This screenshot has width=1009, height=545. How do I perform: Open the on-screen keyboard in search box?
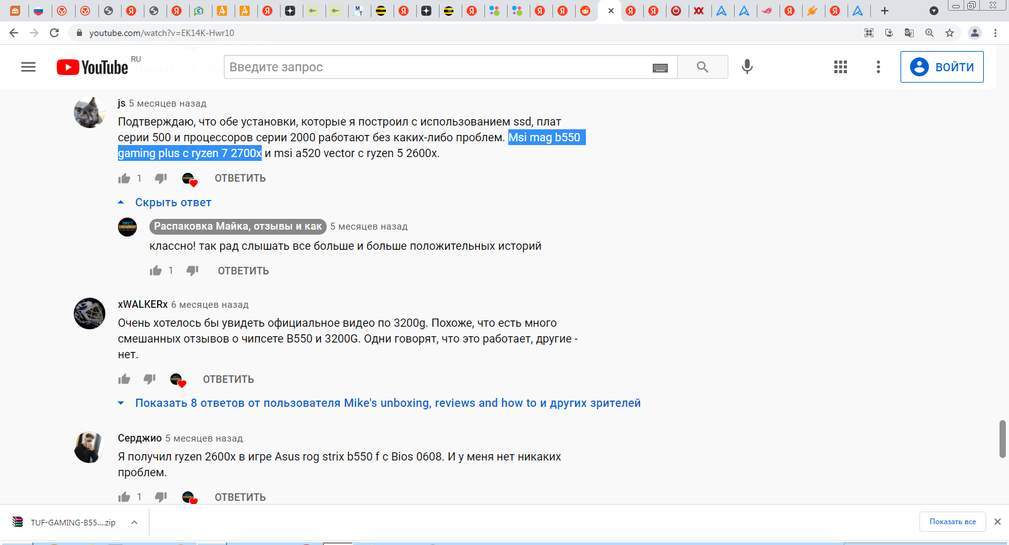(x=660, y=68)
